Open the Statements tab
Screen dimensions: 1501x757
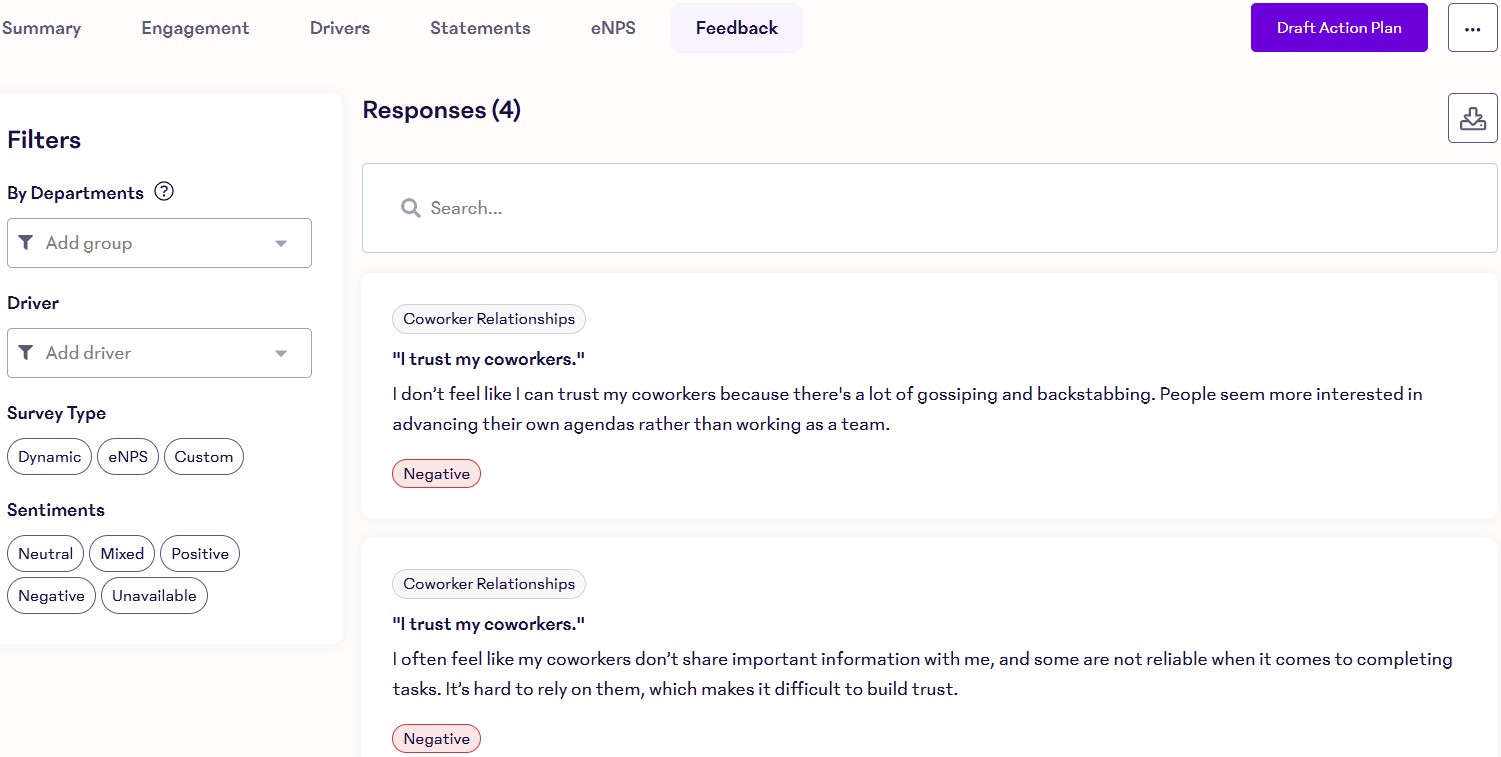click(480, 27)
